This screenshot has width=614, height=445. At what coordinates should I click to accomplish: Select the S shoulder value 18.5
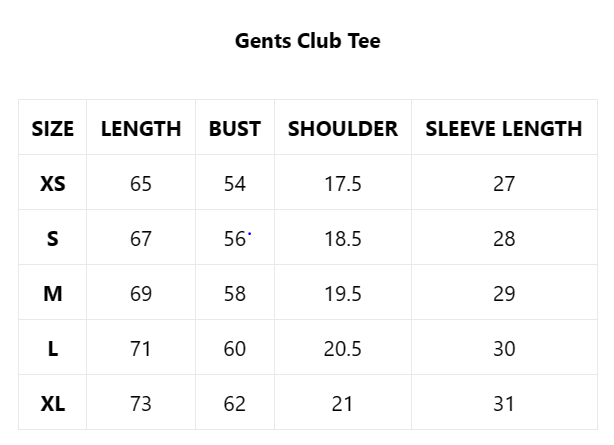(343, 239)
